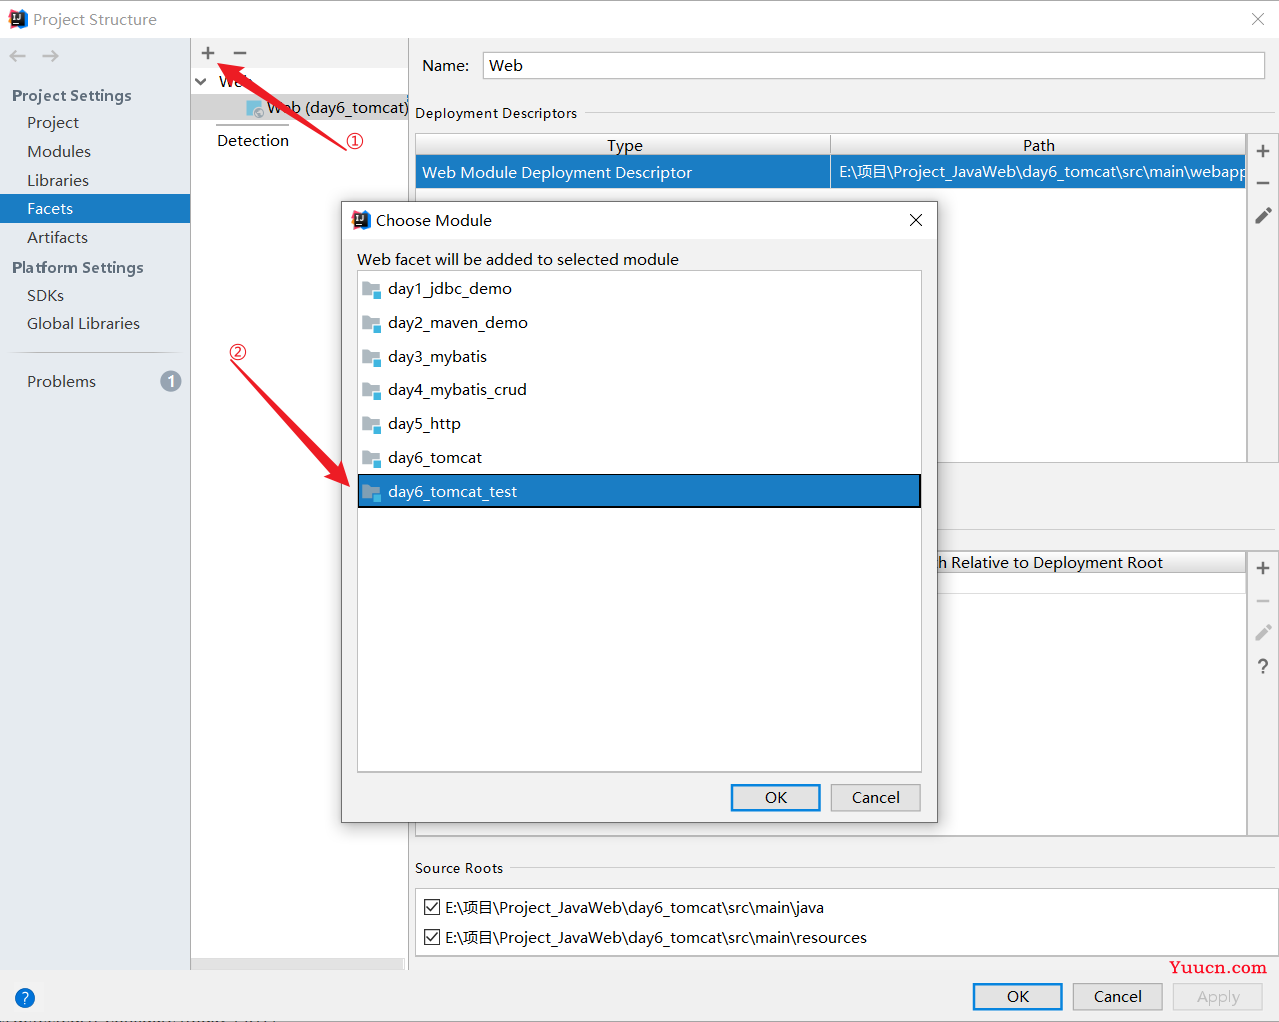Select day6_tomcat_test module in the list

coord(639,491)
